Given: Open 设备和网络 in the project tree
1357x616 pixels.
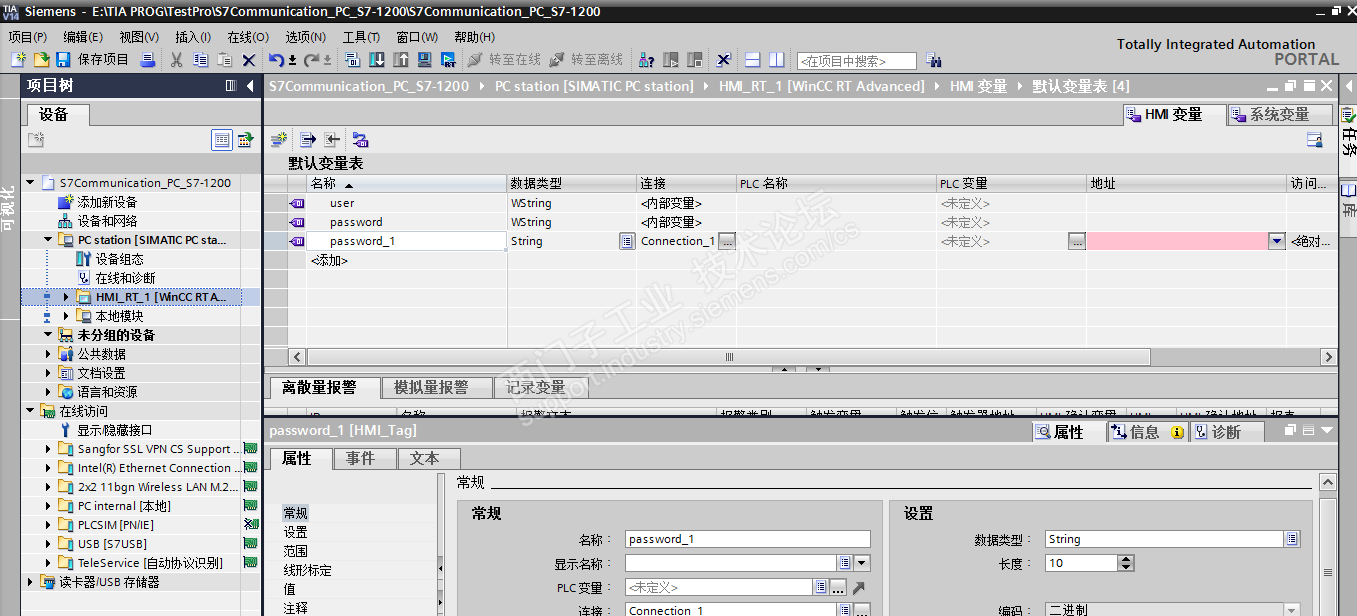Looking at the screenshot, I should pos(107,221).
